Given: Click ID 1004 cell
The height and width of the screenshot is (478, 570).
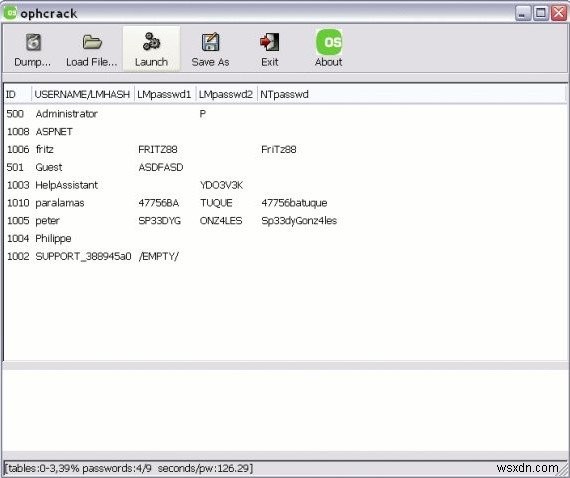Looking at the screenshot, I should click(18, 238).
